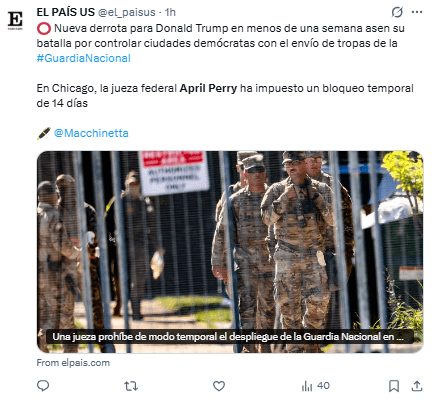The width and height of the screenshot is (436, 400).
Task: Click the pencil emoji beside @Macchinetta
Action: point(44,133)
